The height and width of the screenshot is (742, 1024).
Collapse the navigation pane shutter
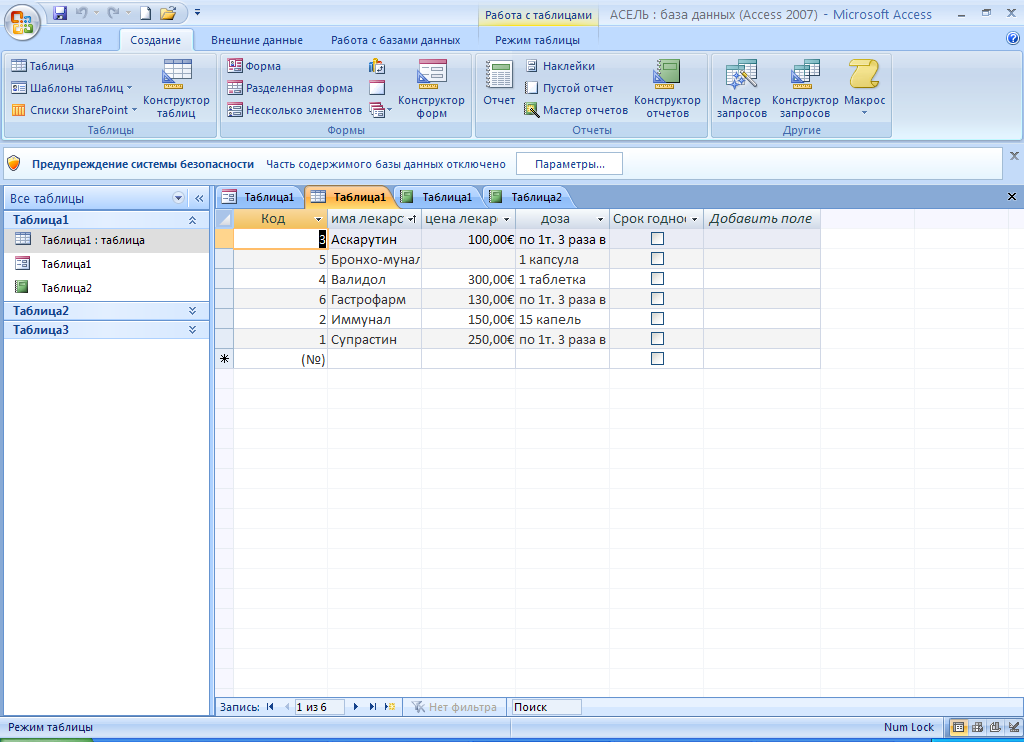point(199,198)
